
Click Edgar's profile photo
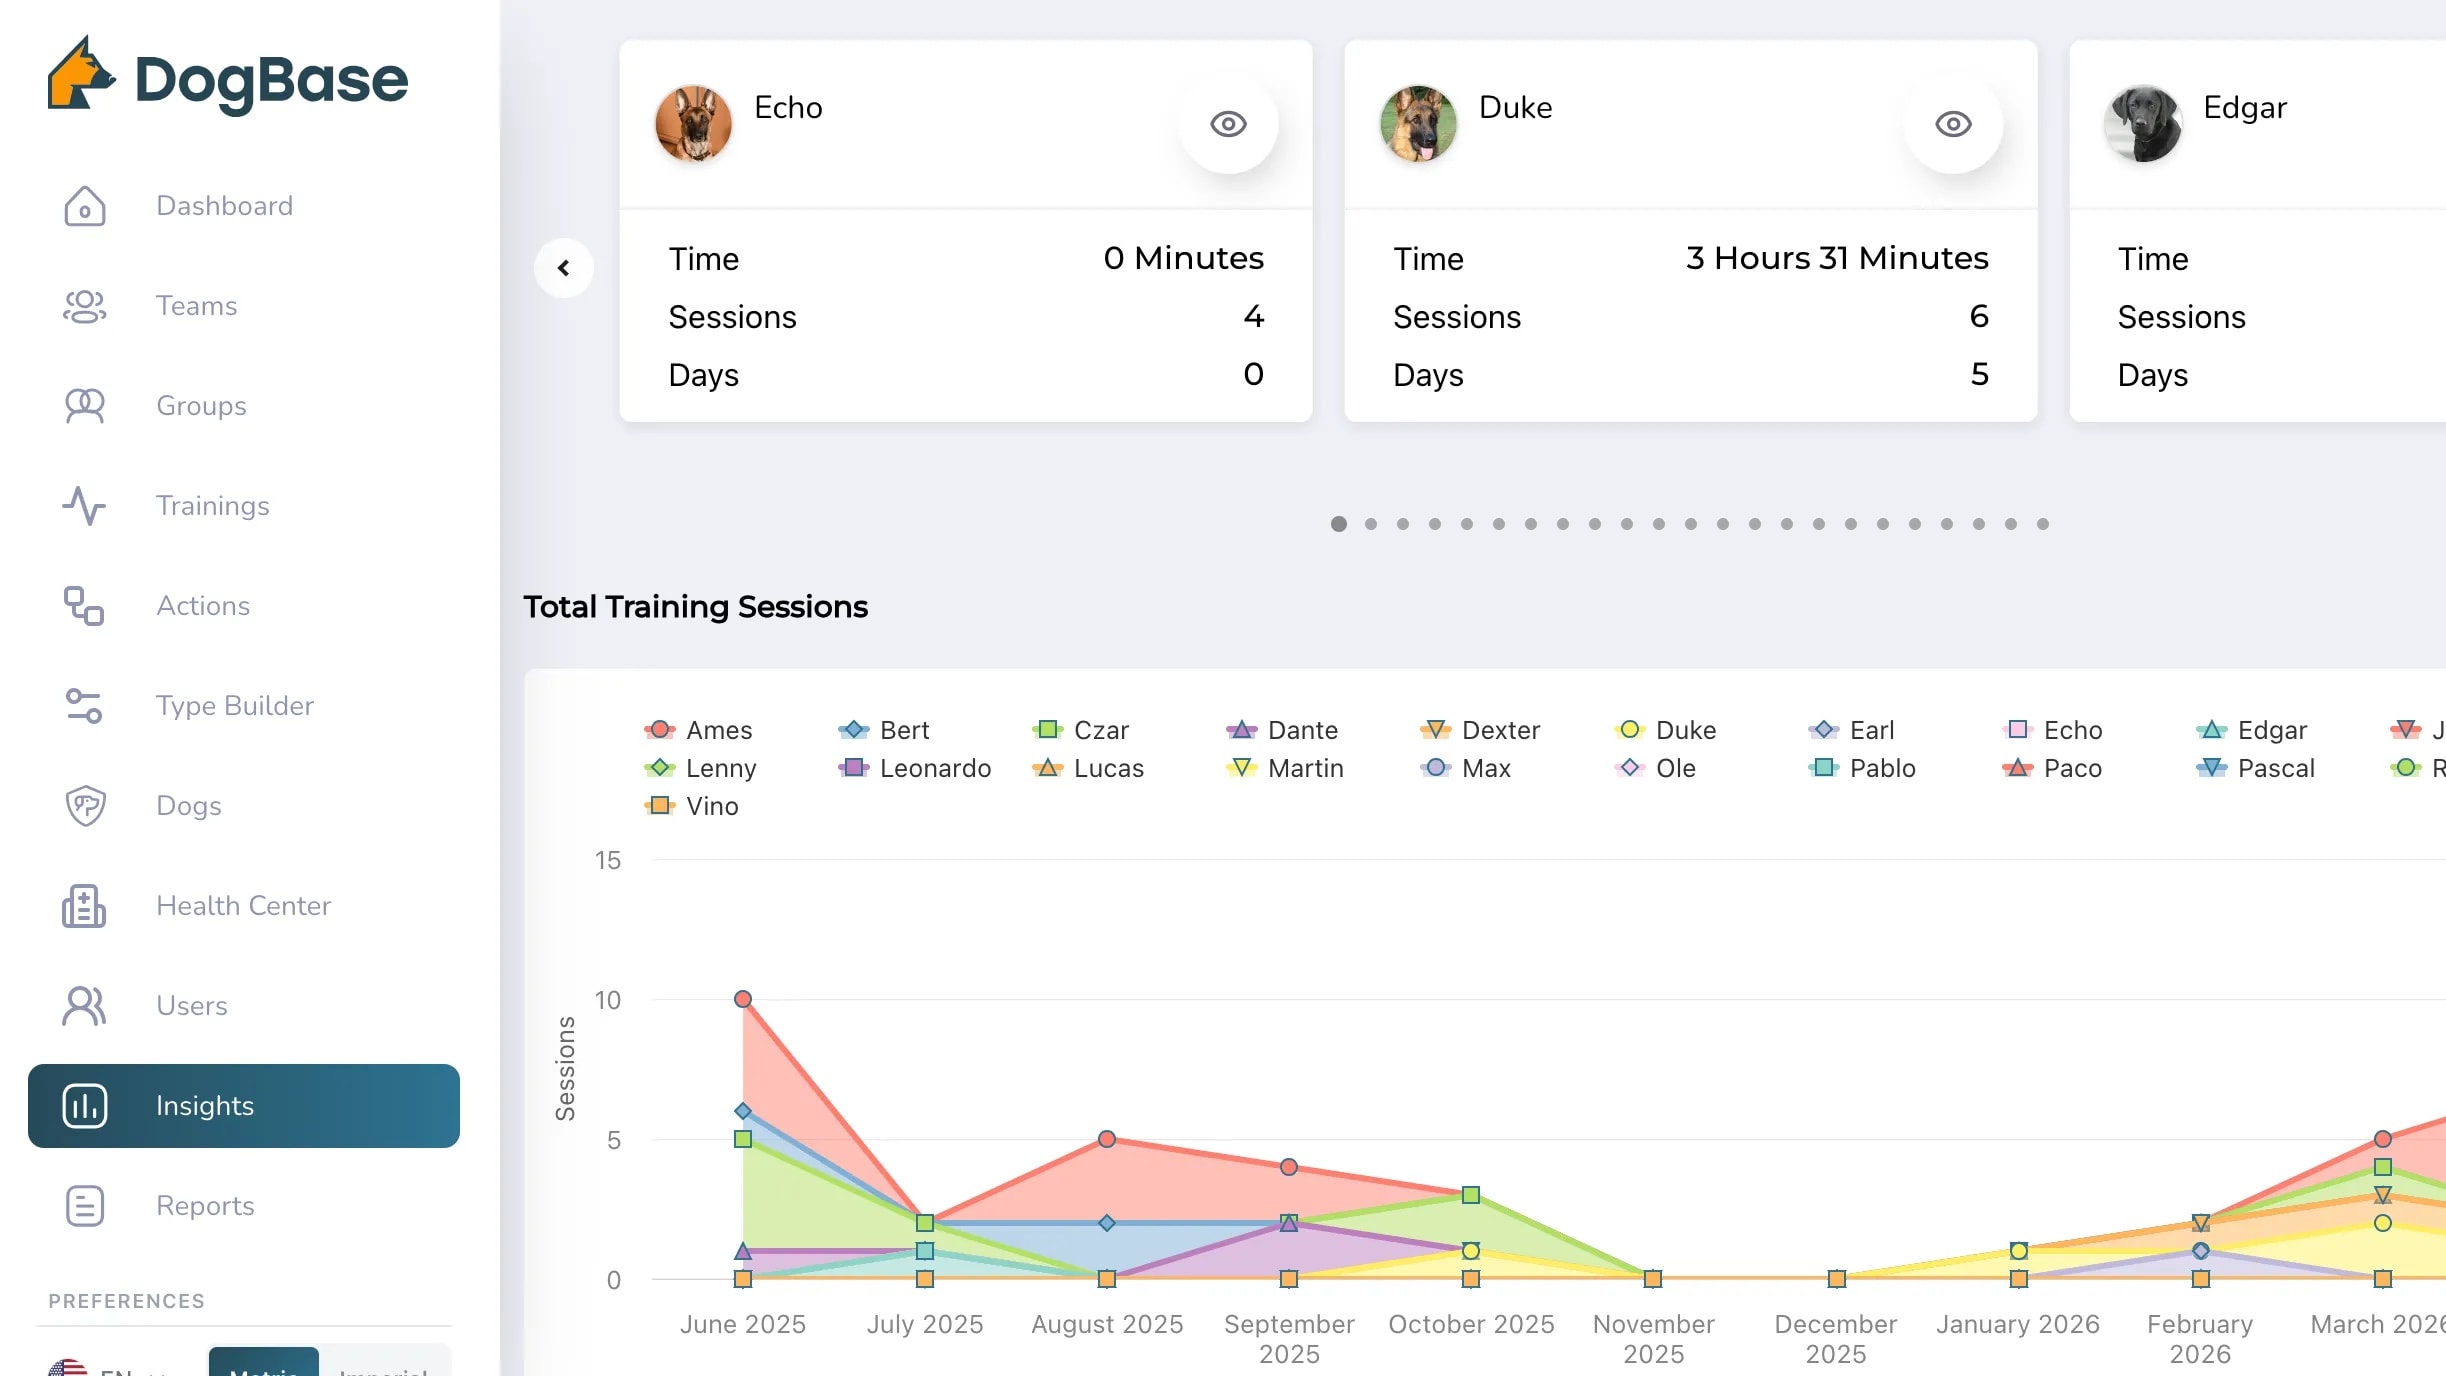tap(2142, 124)
